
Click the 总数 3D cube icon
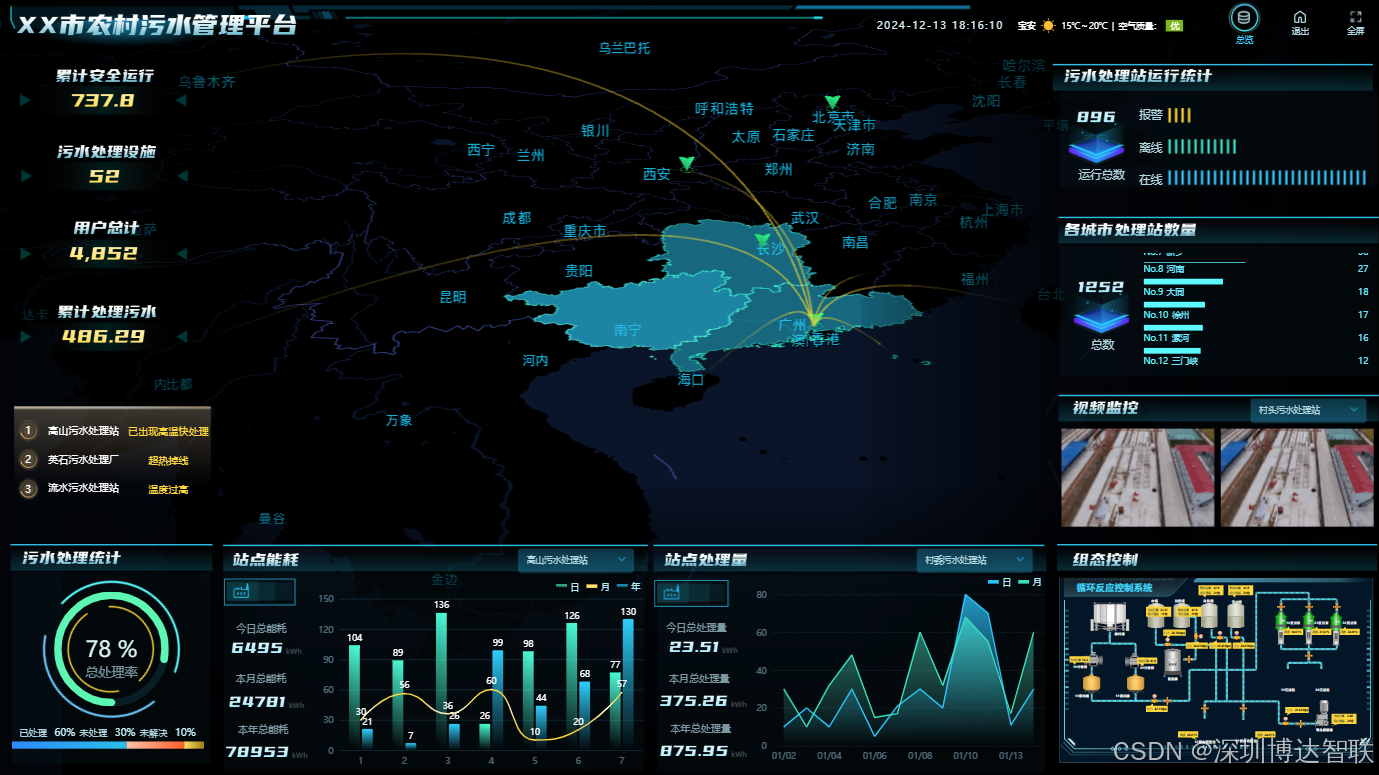[x=1100, y=319]
